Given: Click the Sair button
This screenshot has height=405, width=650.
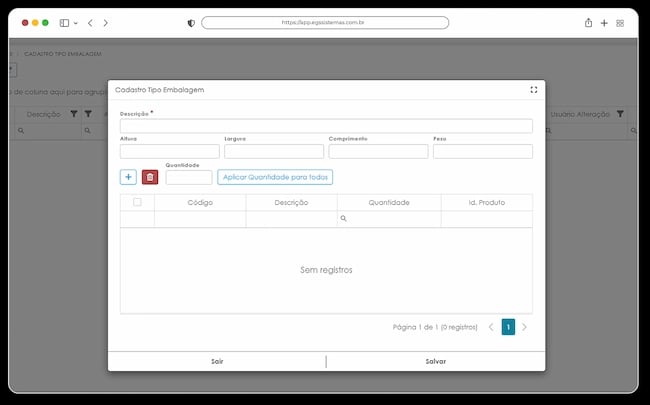Looking at the screenshot, I should coord(217,361).
